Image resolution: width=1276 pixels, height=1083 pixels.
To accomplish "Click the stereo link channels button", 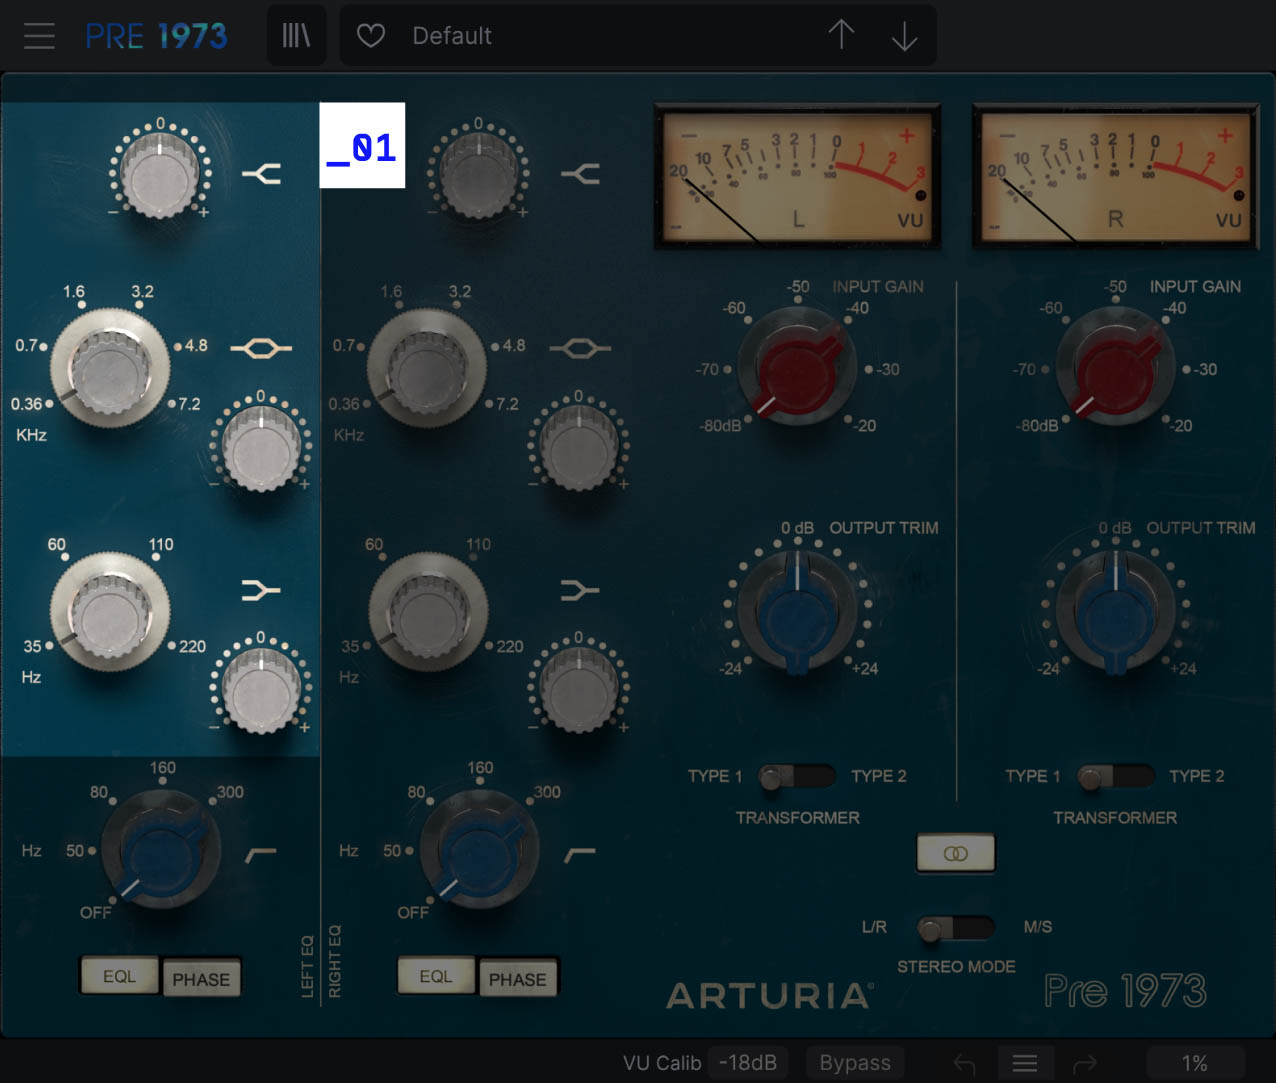I will click(x=955, y=853).
